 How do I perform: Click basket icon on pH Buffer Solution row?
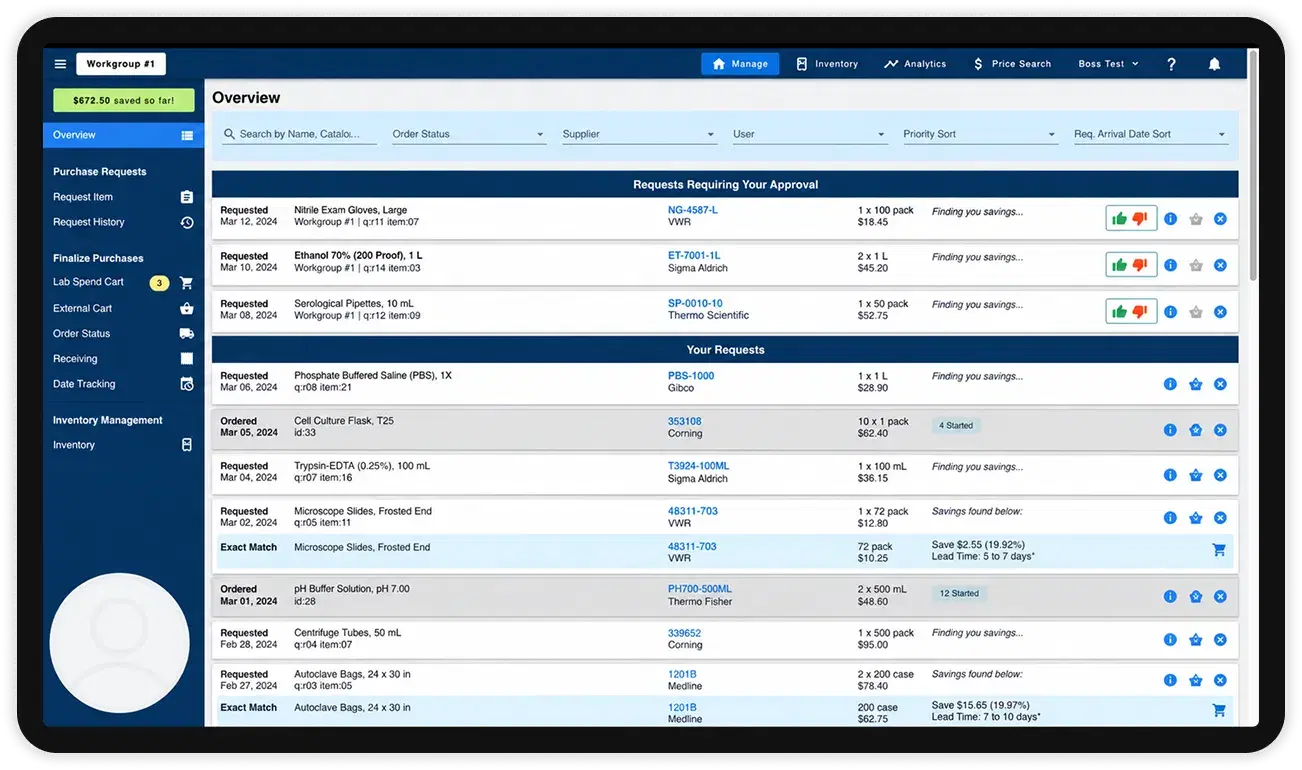pos(1195,596)
